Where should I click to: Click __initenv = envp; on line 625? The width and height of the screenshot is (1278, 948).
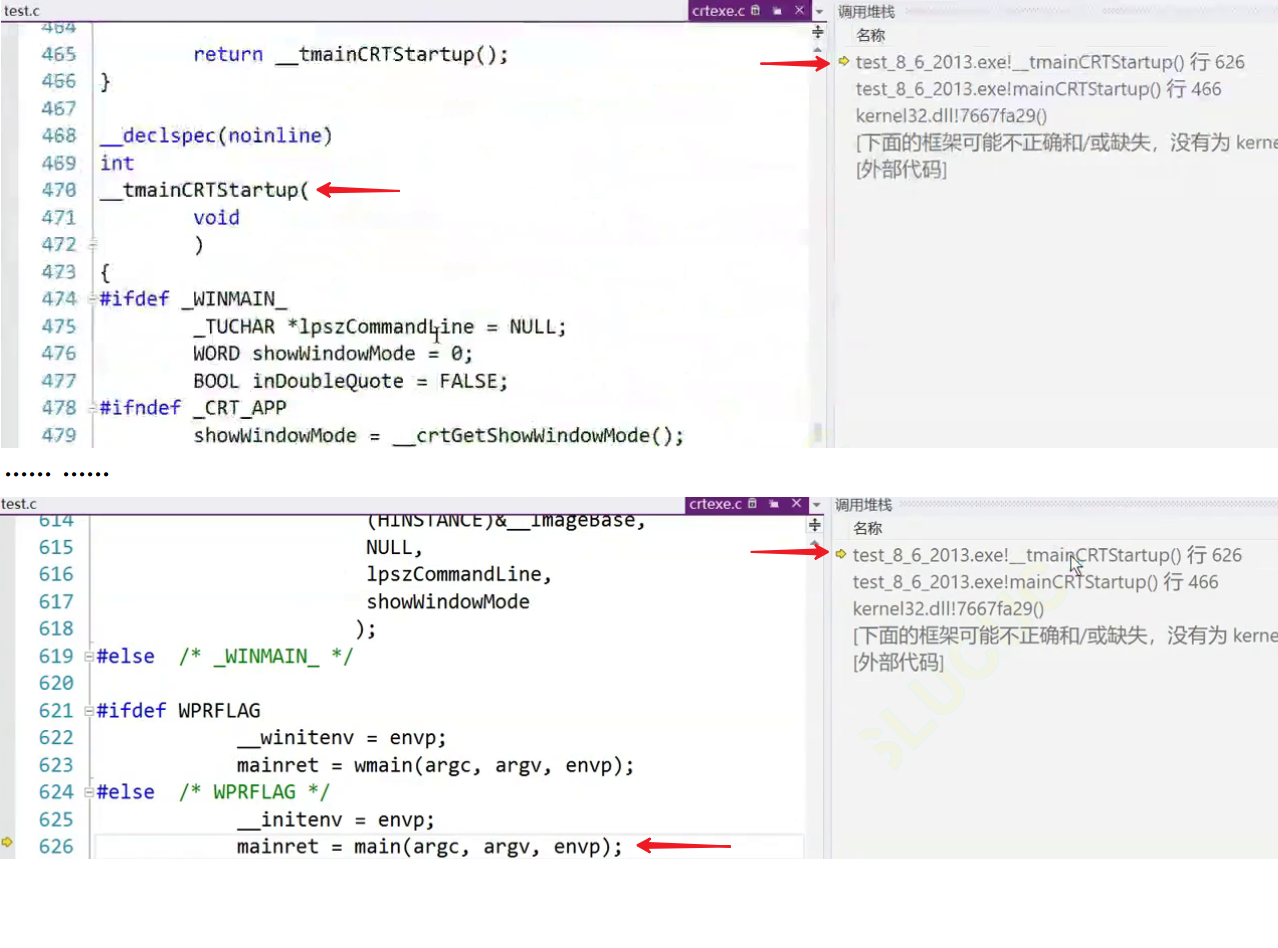(335, 820)
